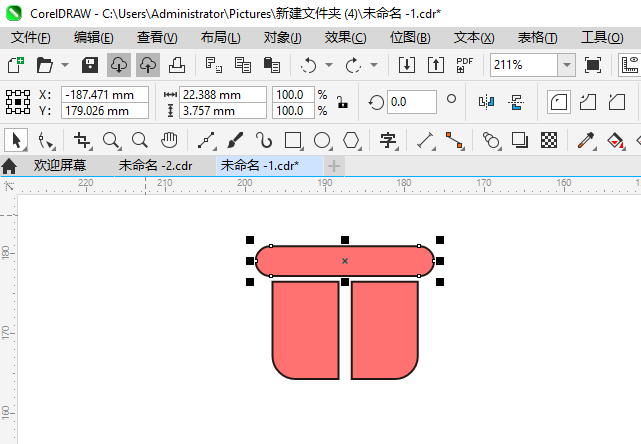
Task: Click the vertical scale percent field
Action: click(294, 111)
